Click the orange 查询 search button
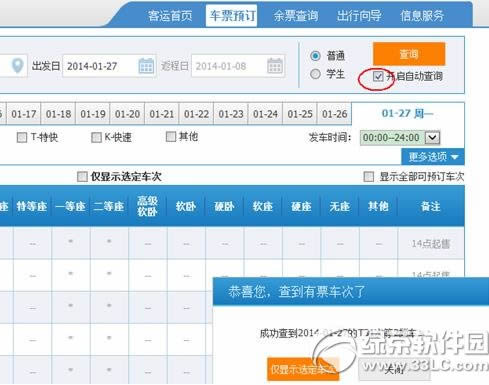Image resolution: width=489 pixels, height=385 pixels. (x=409, y=54)
